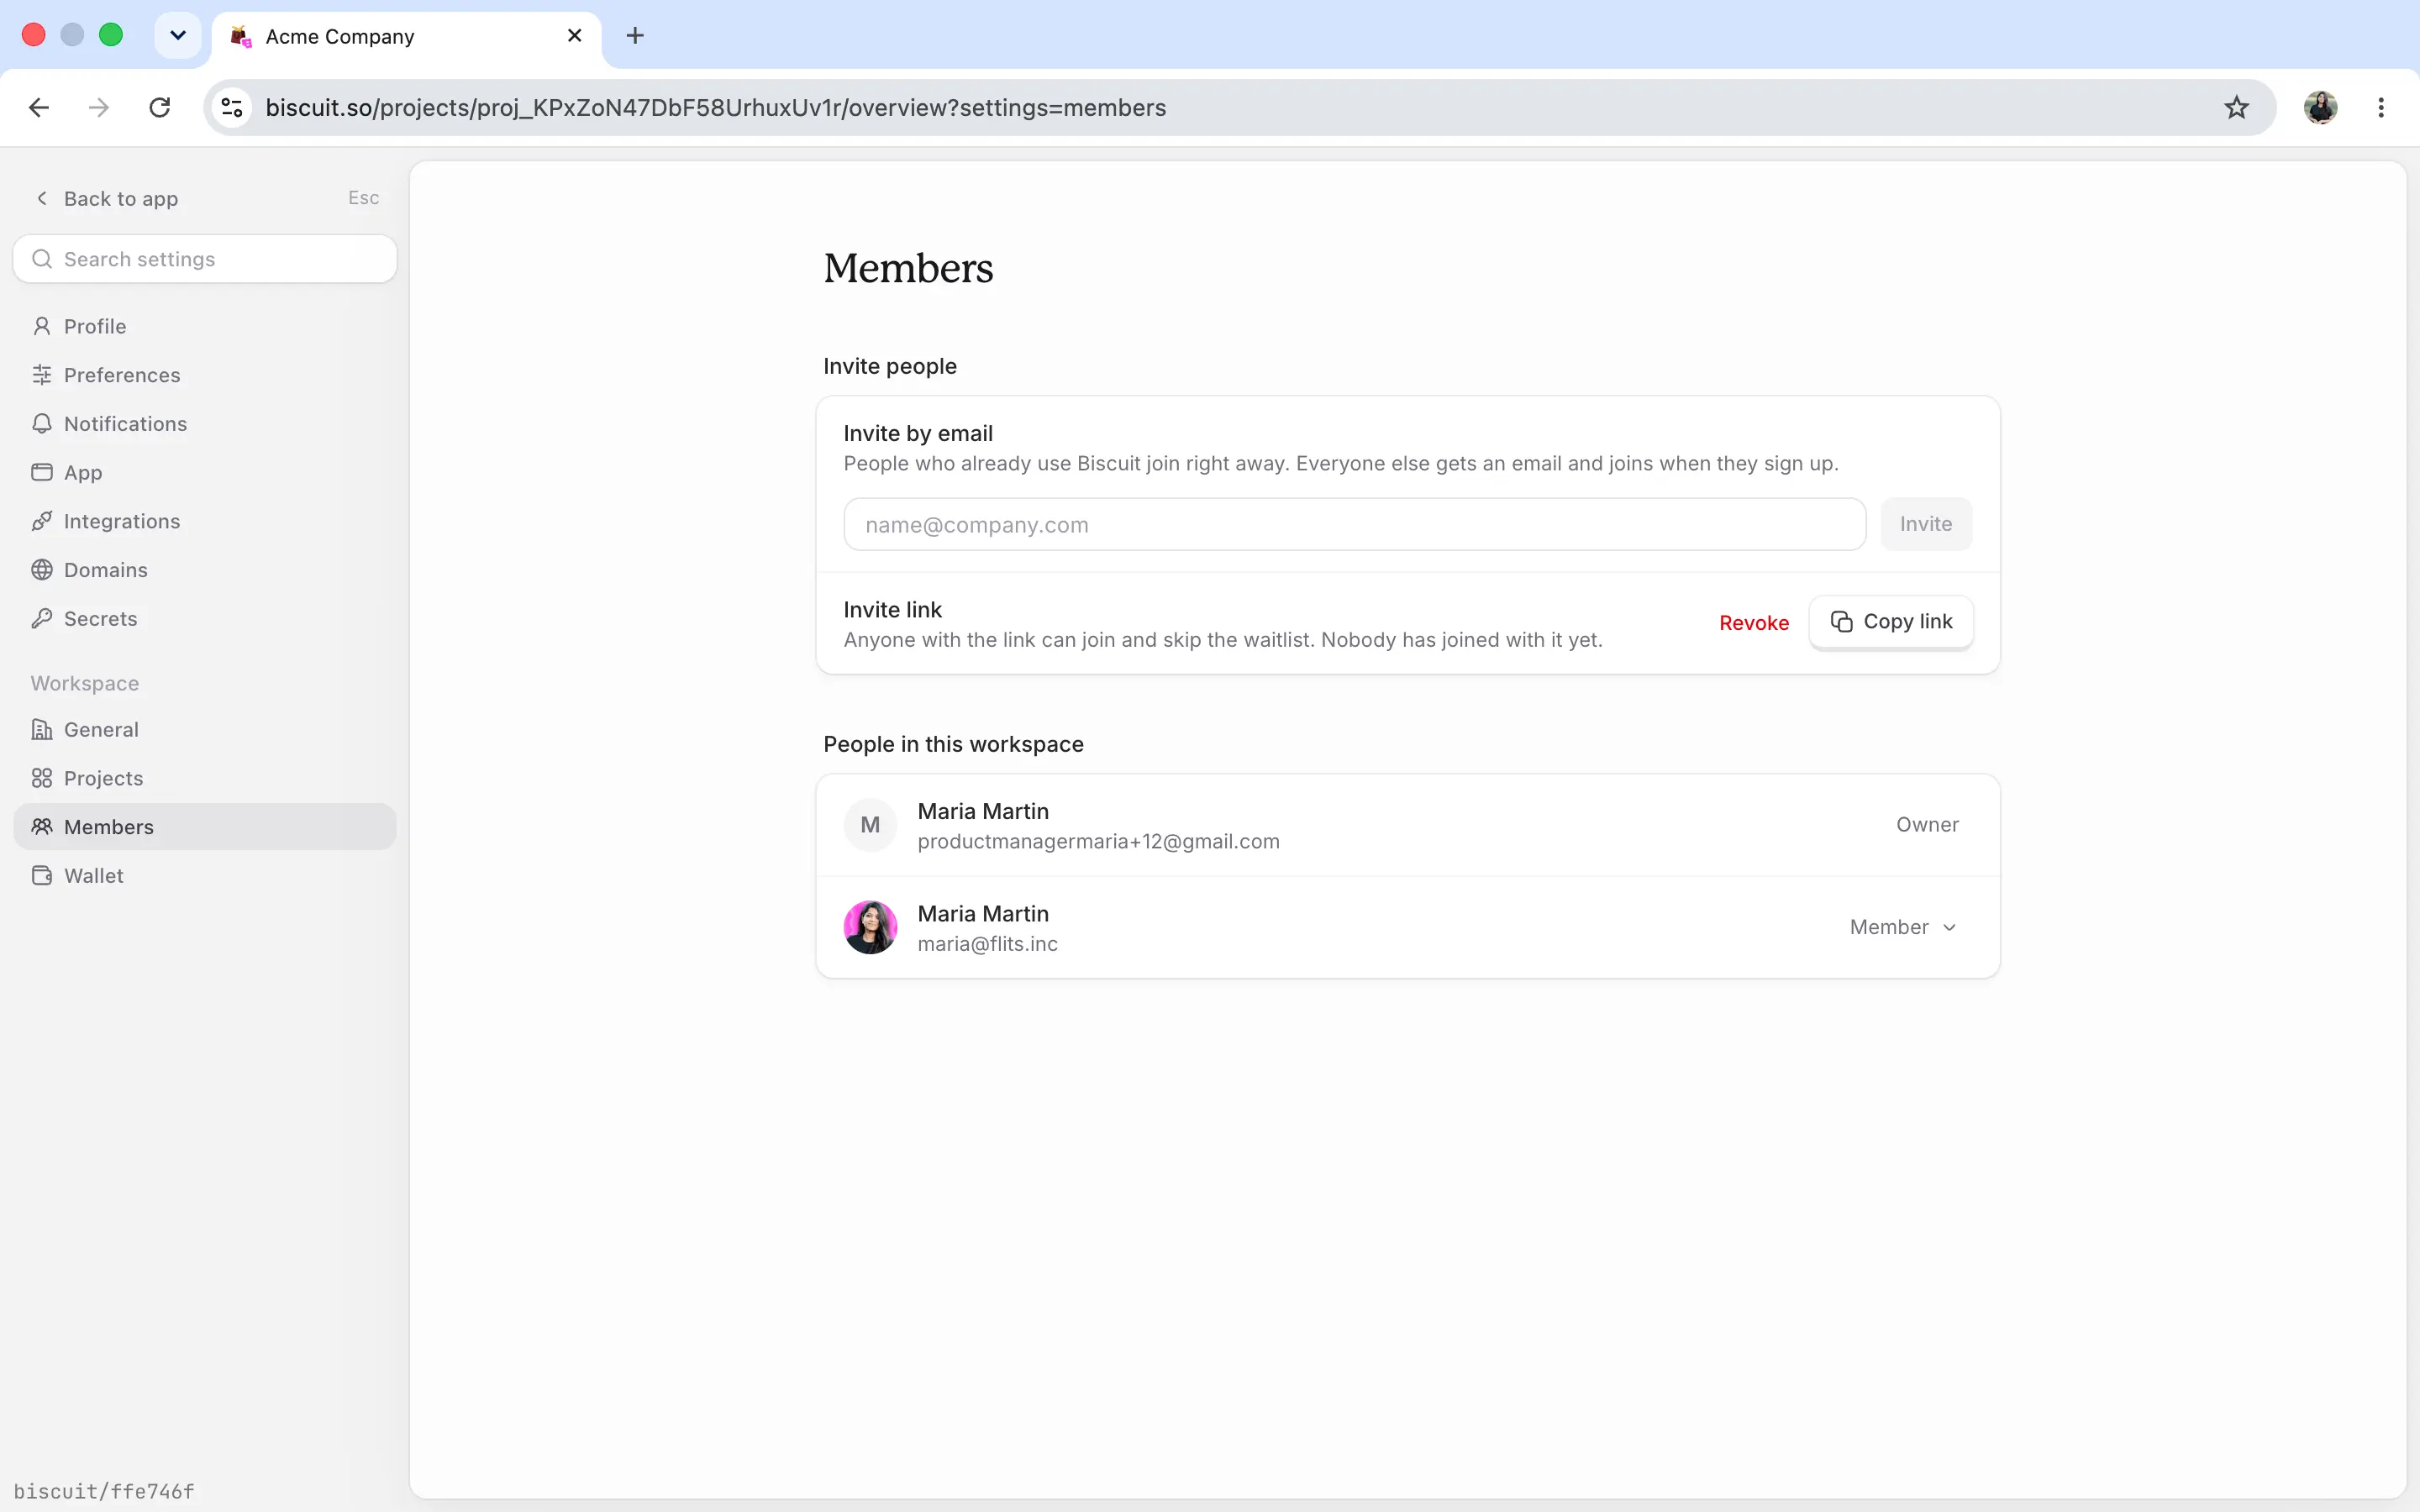Click the Projects grid icon
Image resolution: width=2420 pixels, height=1512 pixels.
(41, 778)
